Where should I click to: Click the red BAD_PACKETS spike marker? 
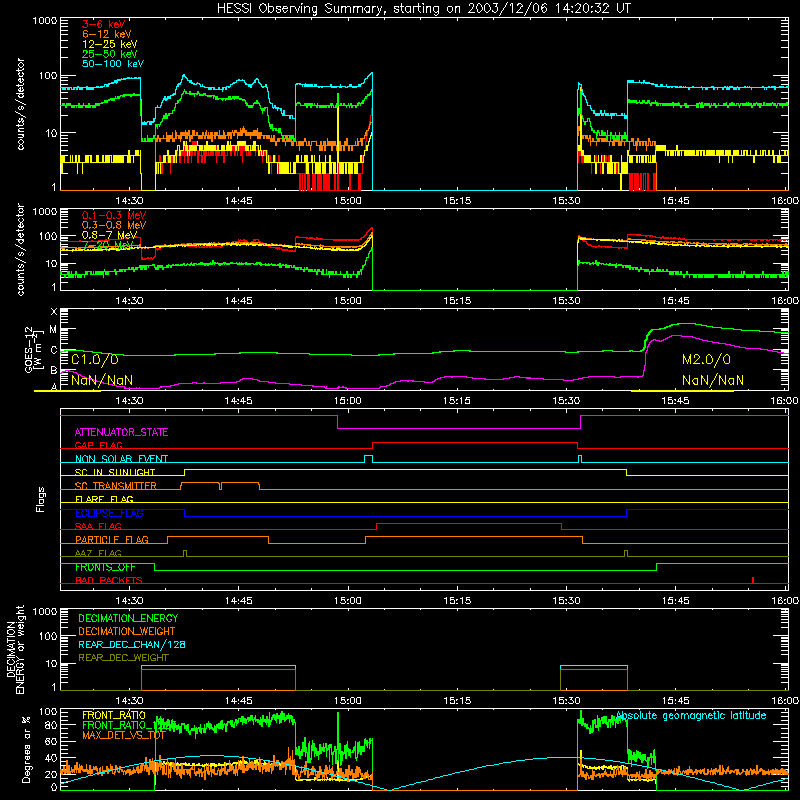coord(753,580)
